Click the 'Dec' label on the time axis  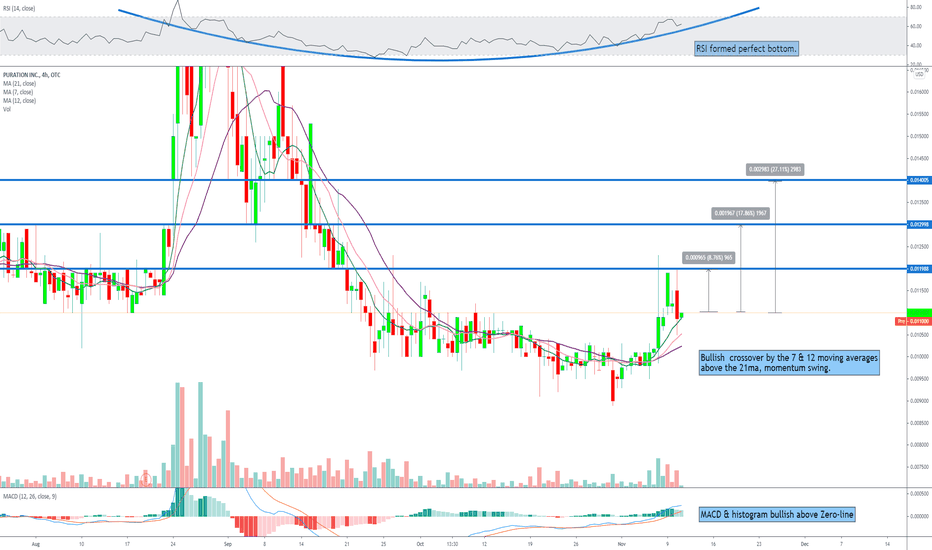click(804, 543)
